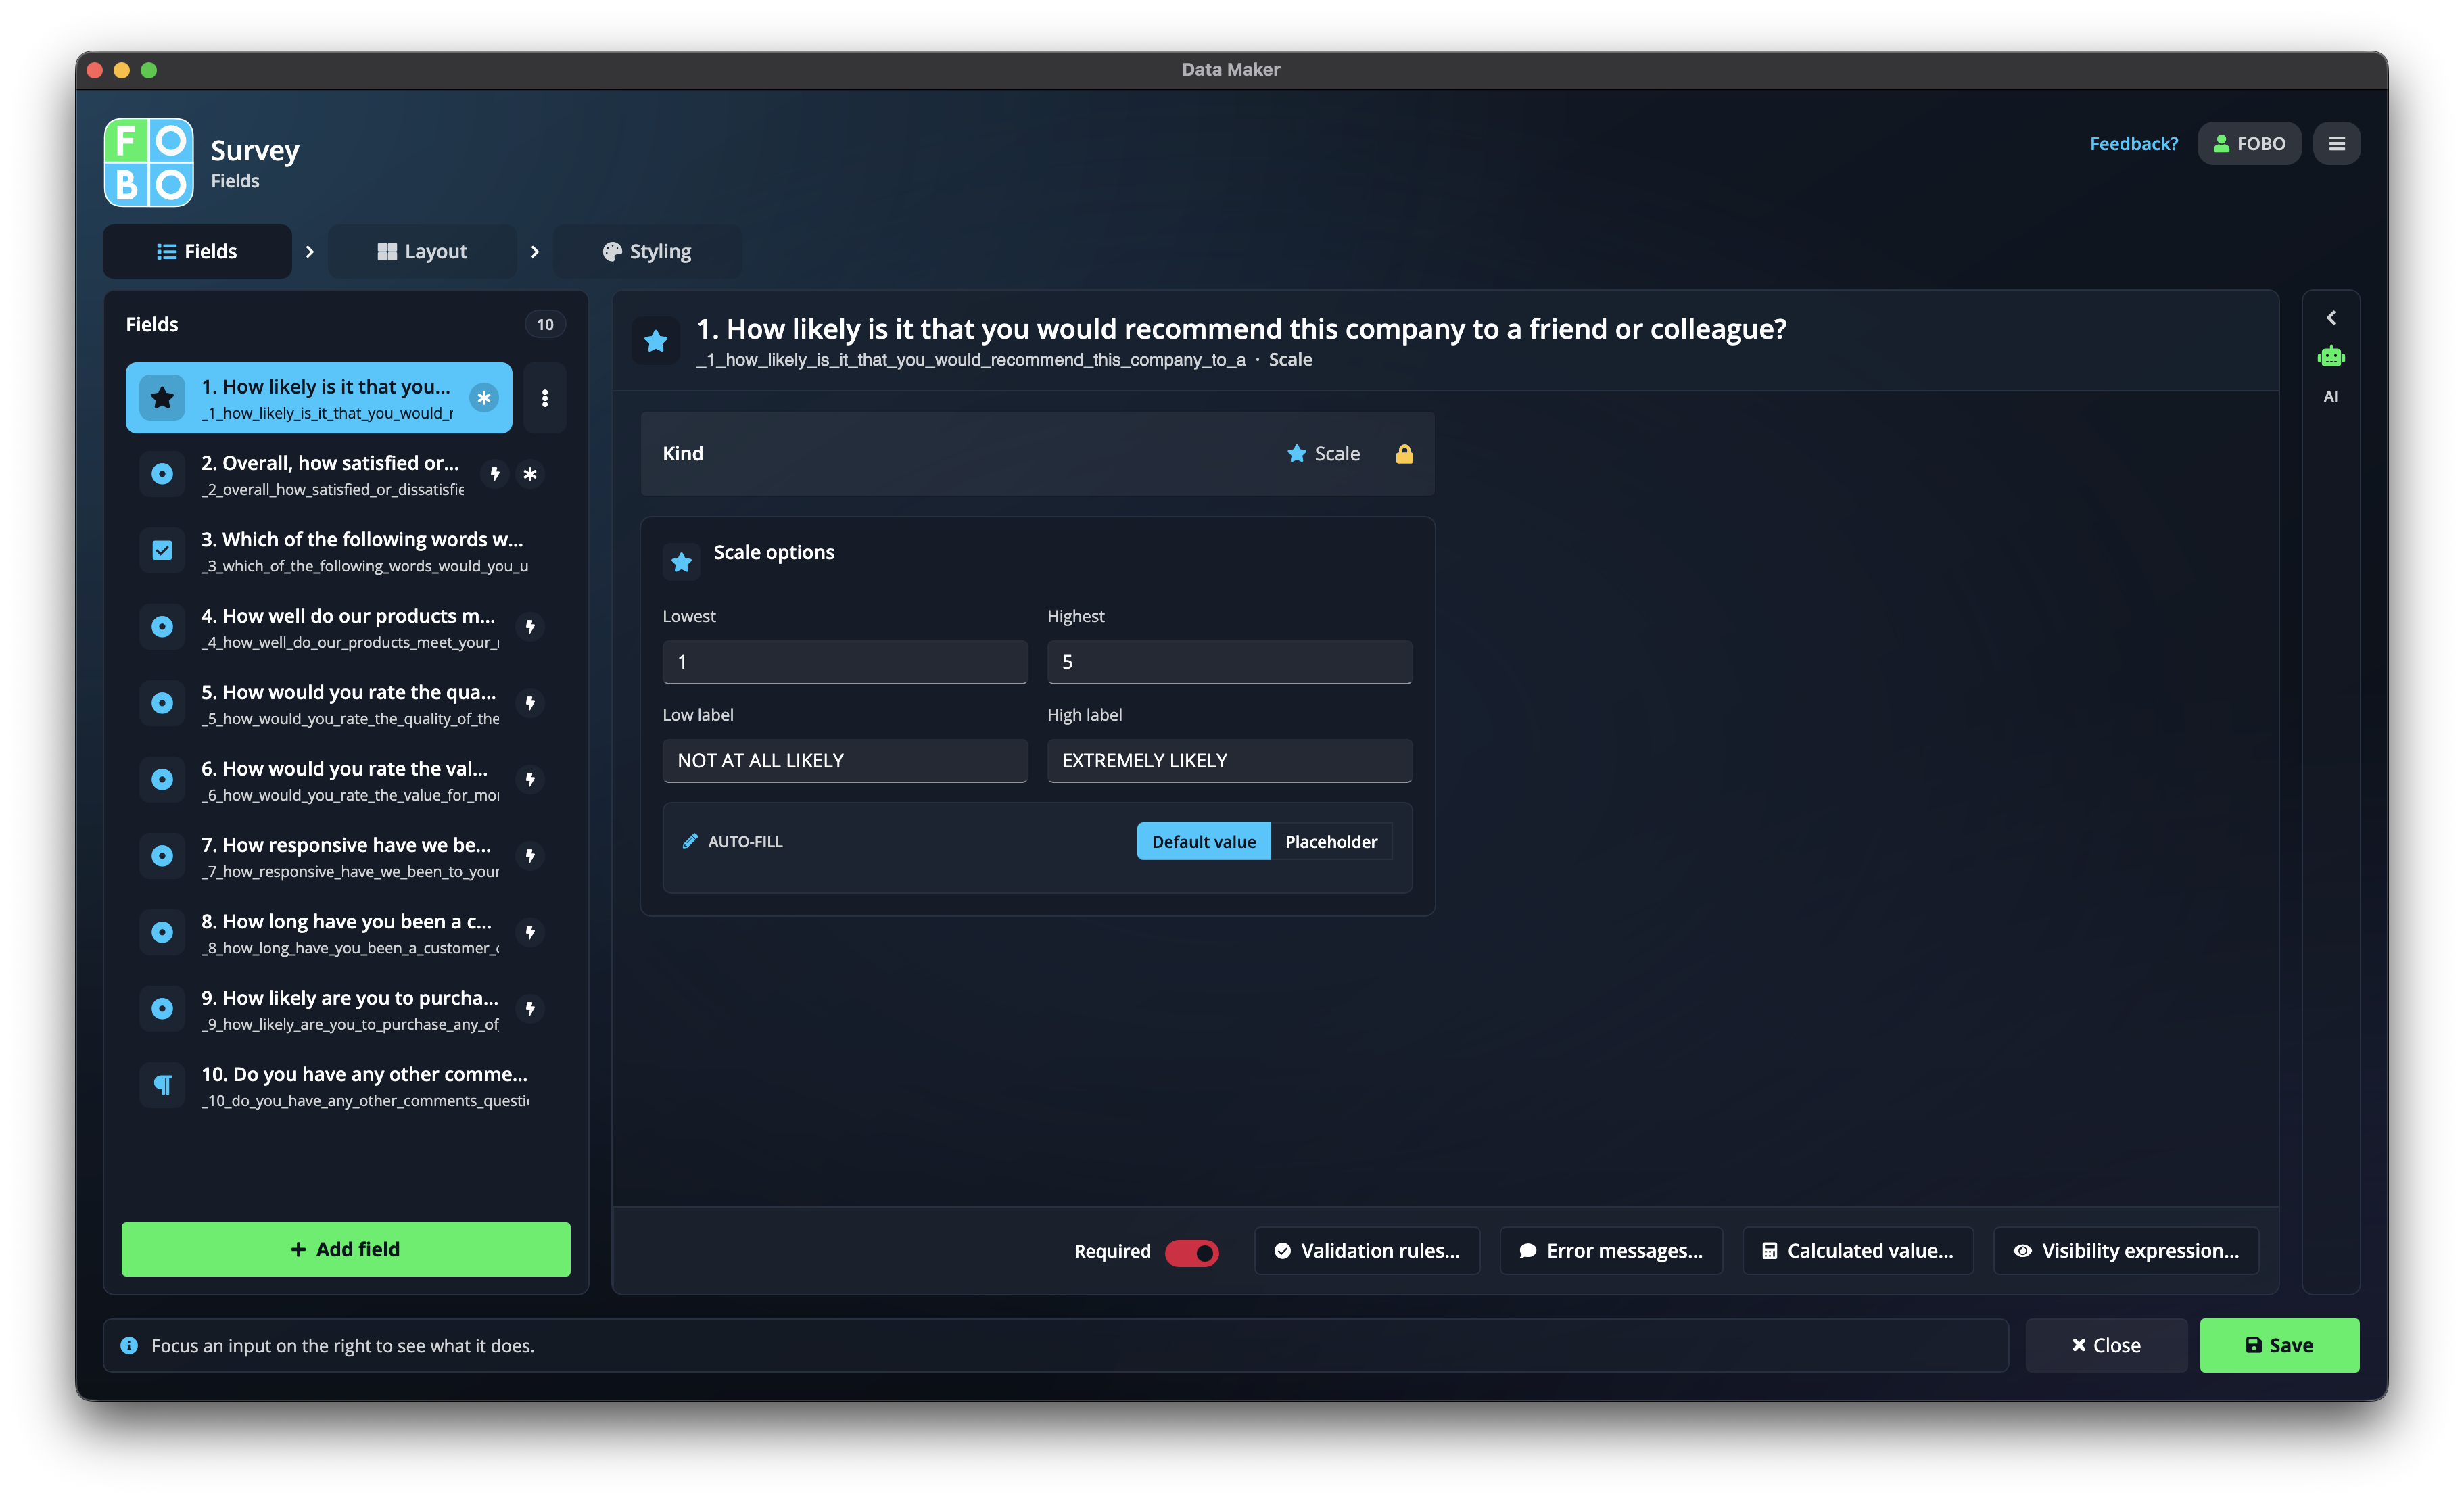
Task: Click the lightning bolt icon on field 2
Action: click(x=494, y=474)
